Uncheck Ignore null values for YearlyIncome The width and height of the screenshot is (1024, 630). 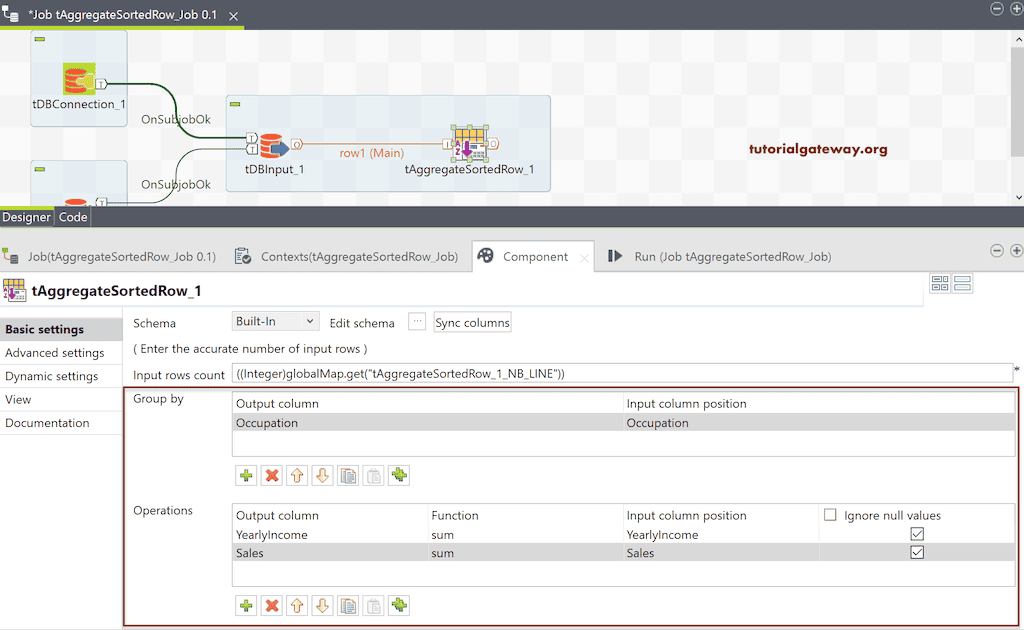917,534
